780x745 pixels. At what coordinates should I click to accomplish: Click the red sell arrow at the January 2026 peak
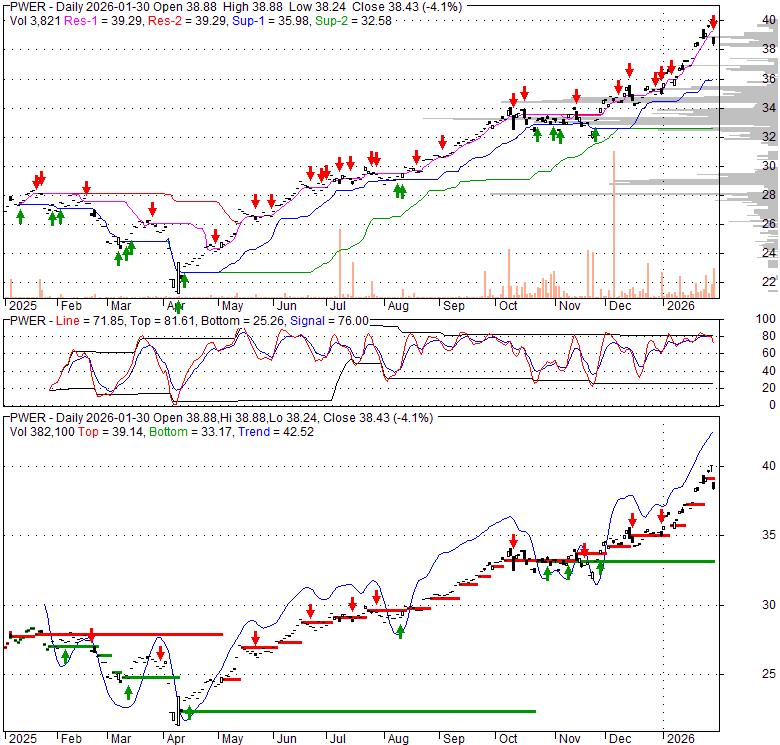click(713, 21)
